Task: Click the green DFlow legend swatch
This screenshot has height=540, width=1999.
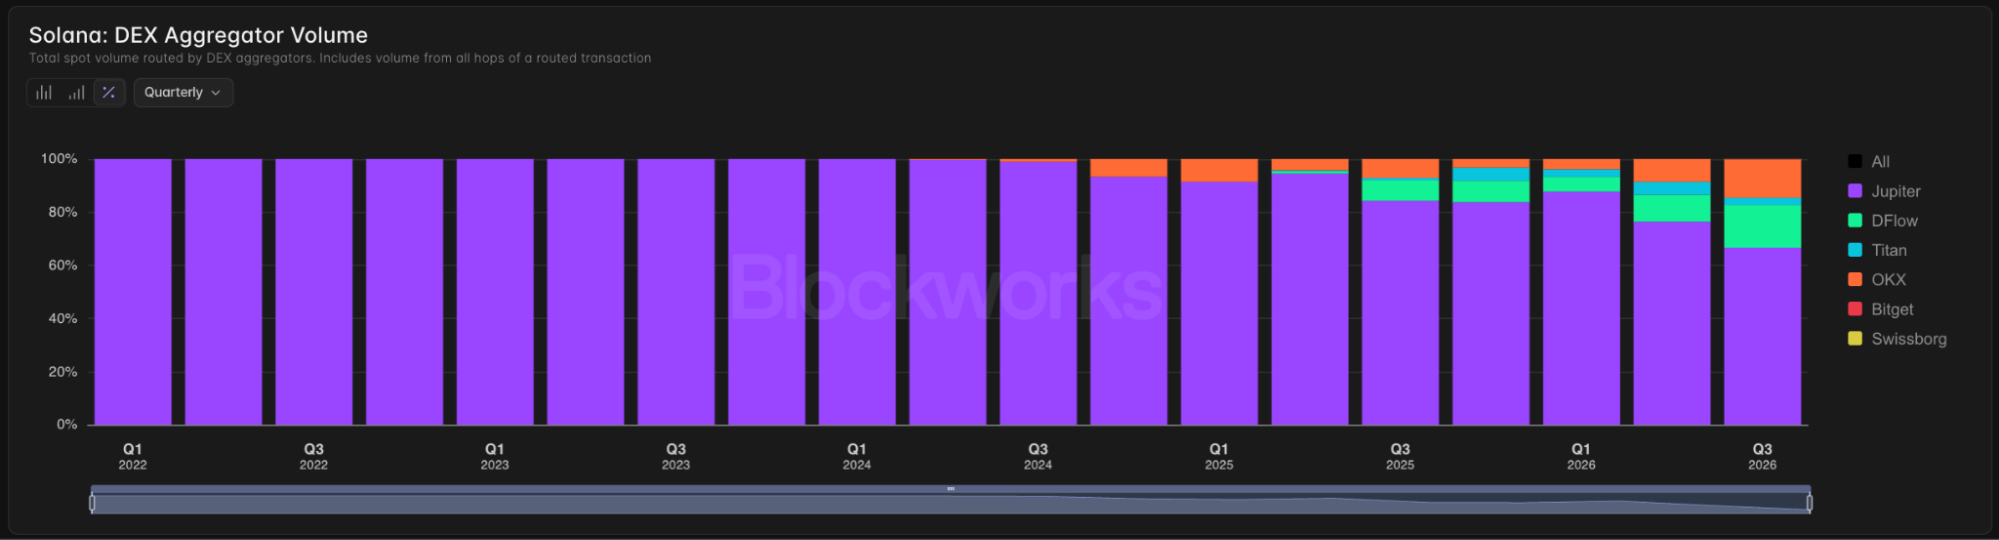Action: point(1855,221)
